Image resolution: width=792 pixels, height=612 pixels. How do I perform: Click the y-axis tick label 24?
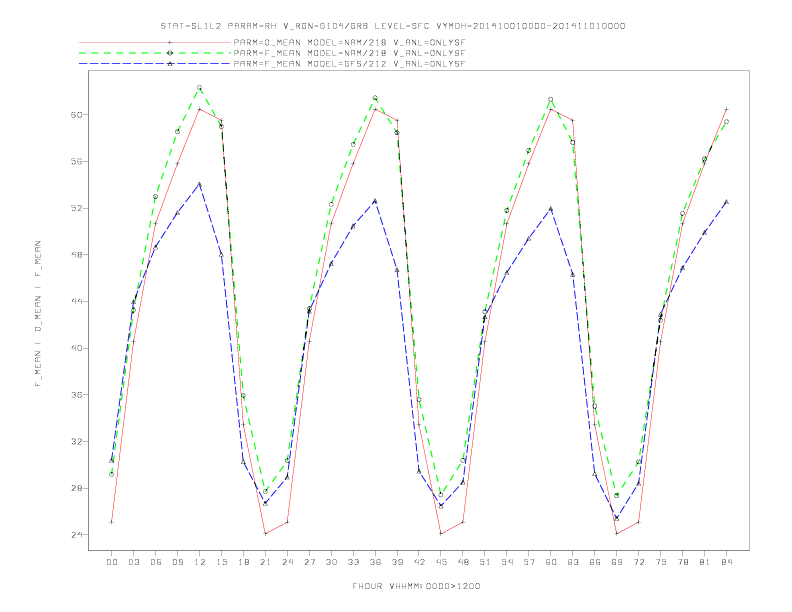point(76,535)
